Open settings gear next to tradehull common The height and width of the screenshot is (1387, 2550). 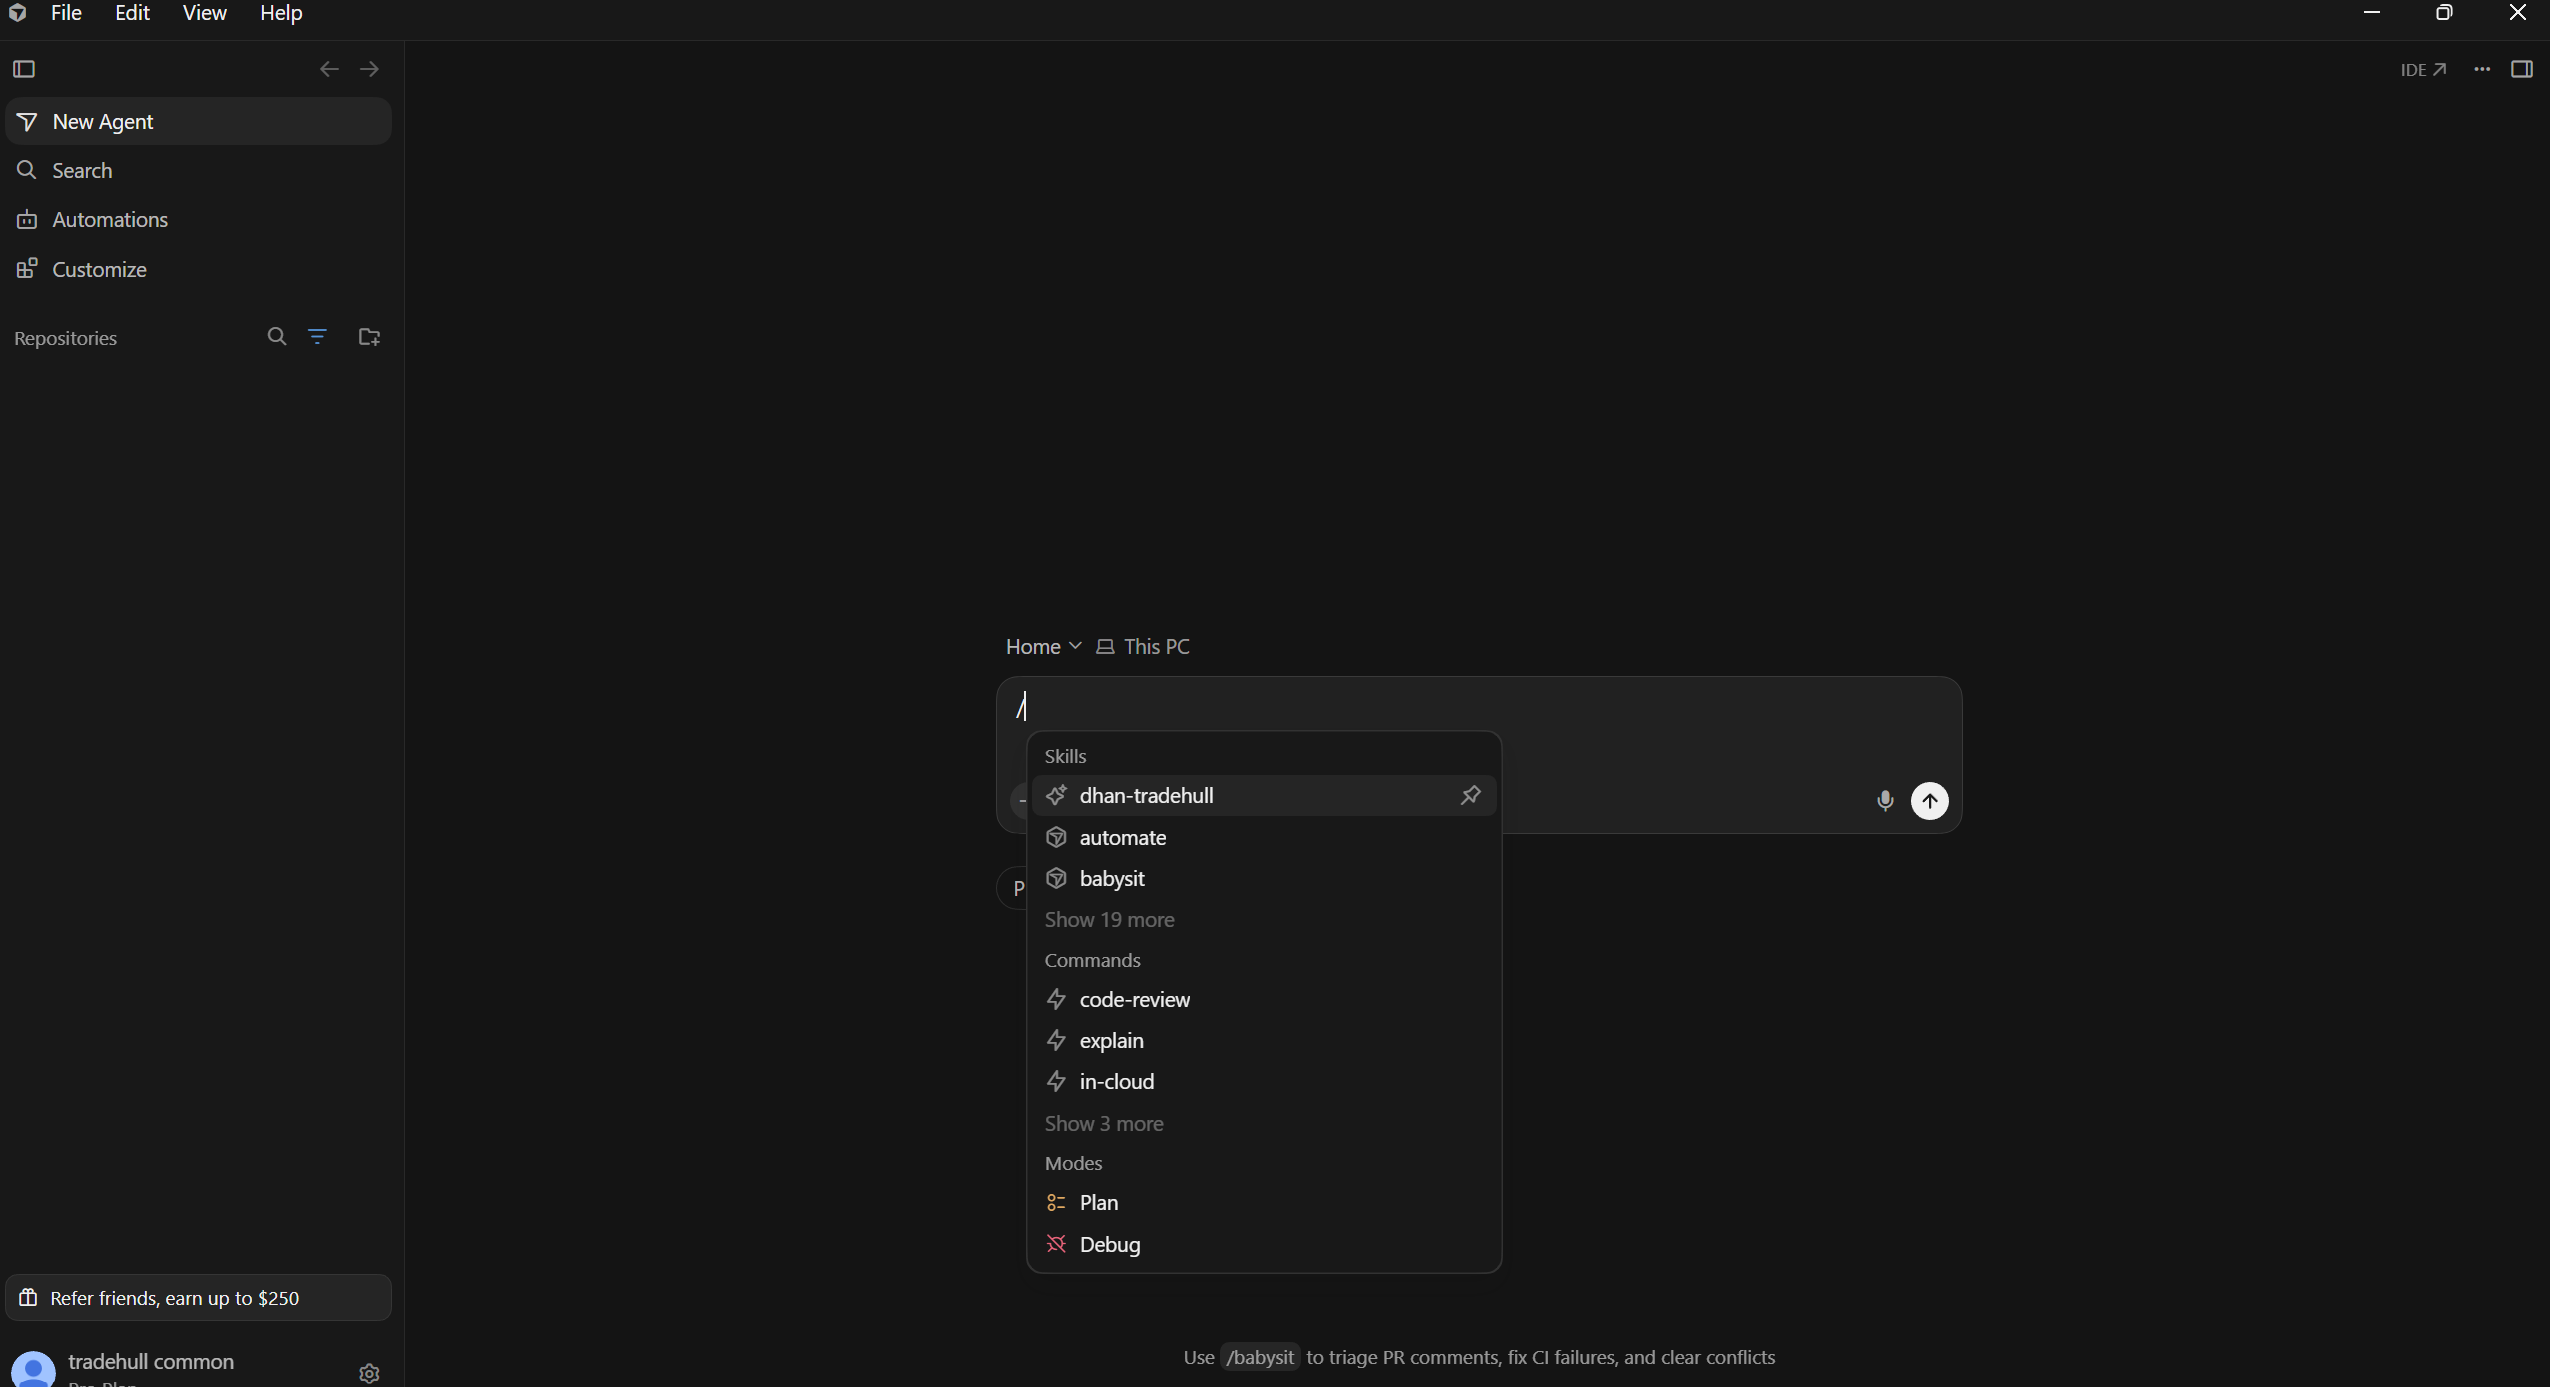369,1373
